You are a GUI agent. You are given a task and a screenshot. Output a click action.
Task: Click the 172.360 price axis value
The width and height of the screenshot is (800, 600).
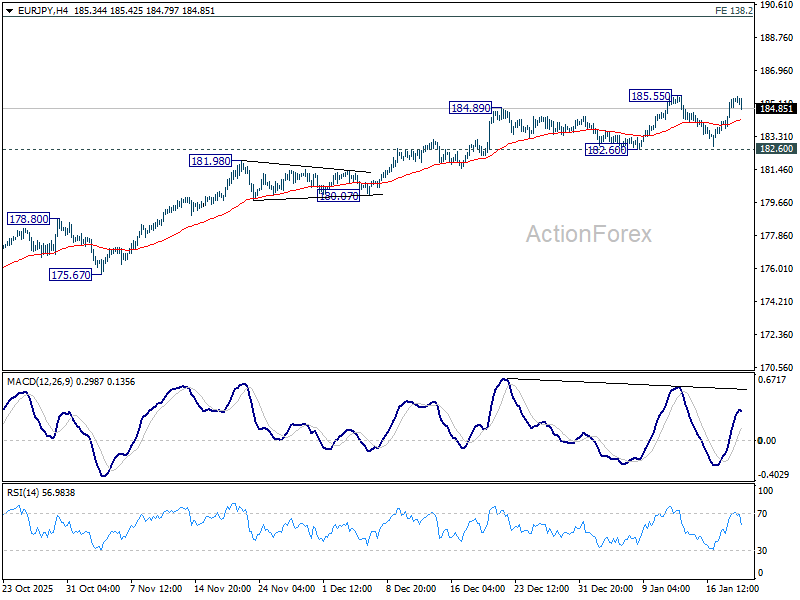(x=777, y=335)
